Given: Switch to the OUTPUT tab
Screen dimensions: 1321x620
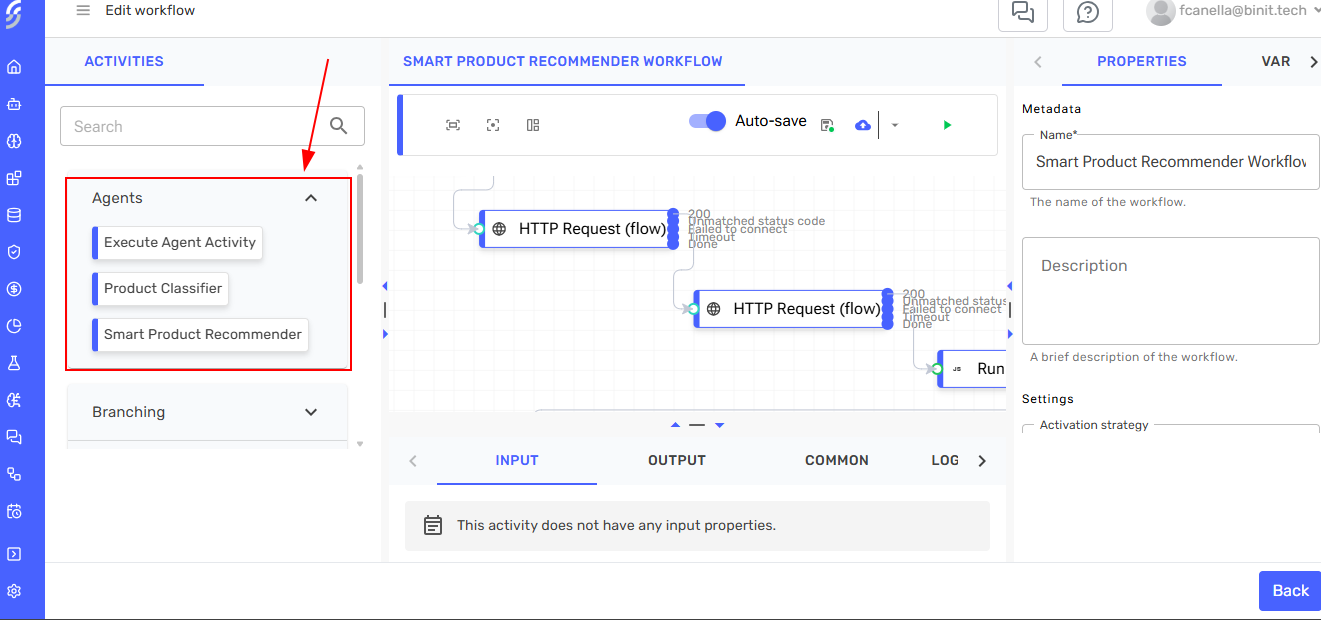Looking at the screenshot, I should (677, 460).
